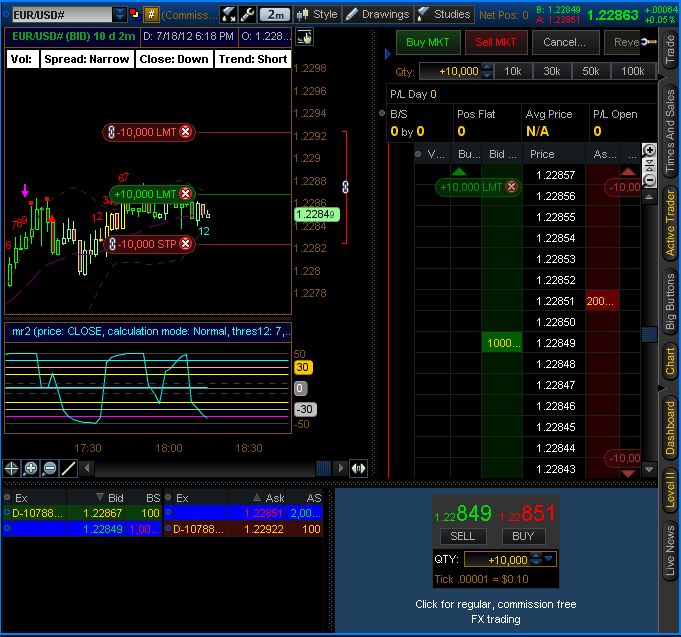The height and width of the screenshot is (637, 681).
Task: Open the Studies menu
Action: 444,15
